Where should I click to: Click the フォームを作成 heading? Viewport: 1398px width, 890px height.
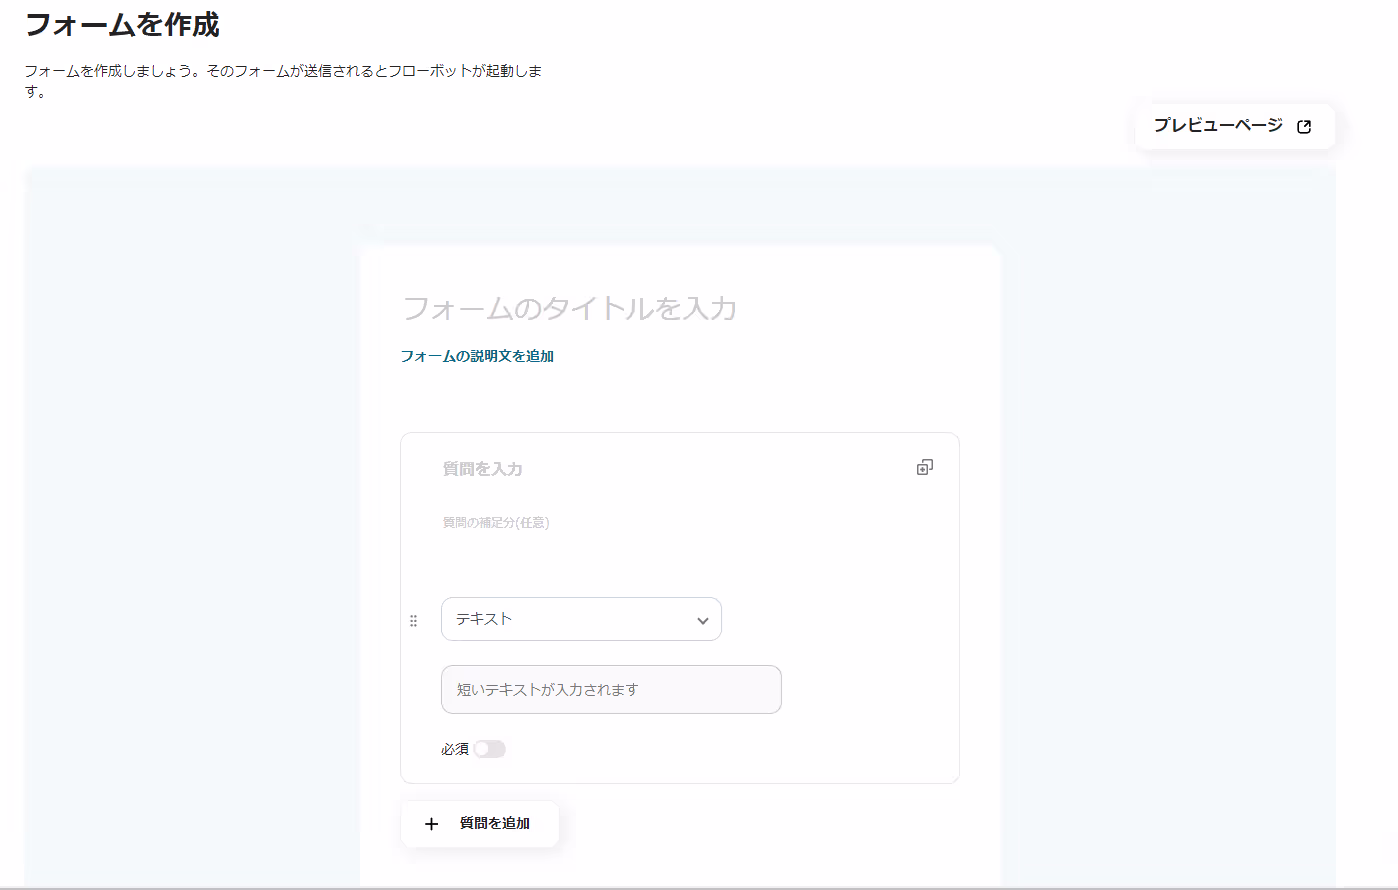[x=122, y=25]
